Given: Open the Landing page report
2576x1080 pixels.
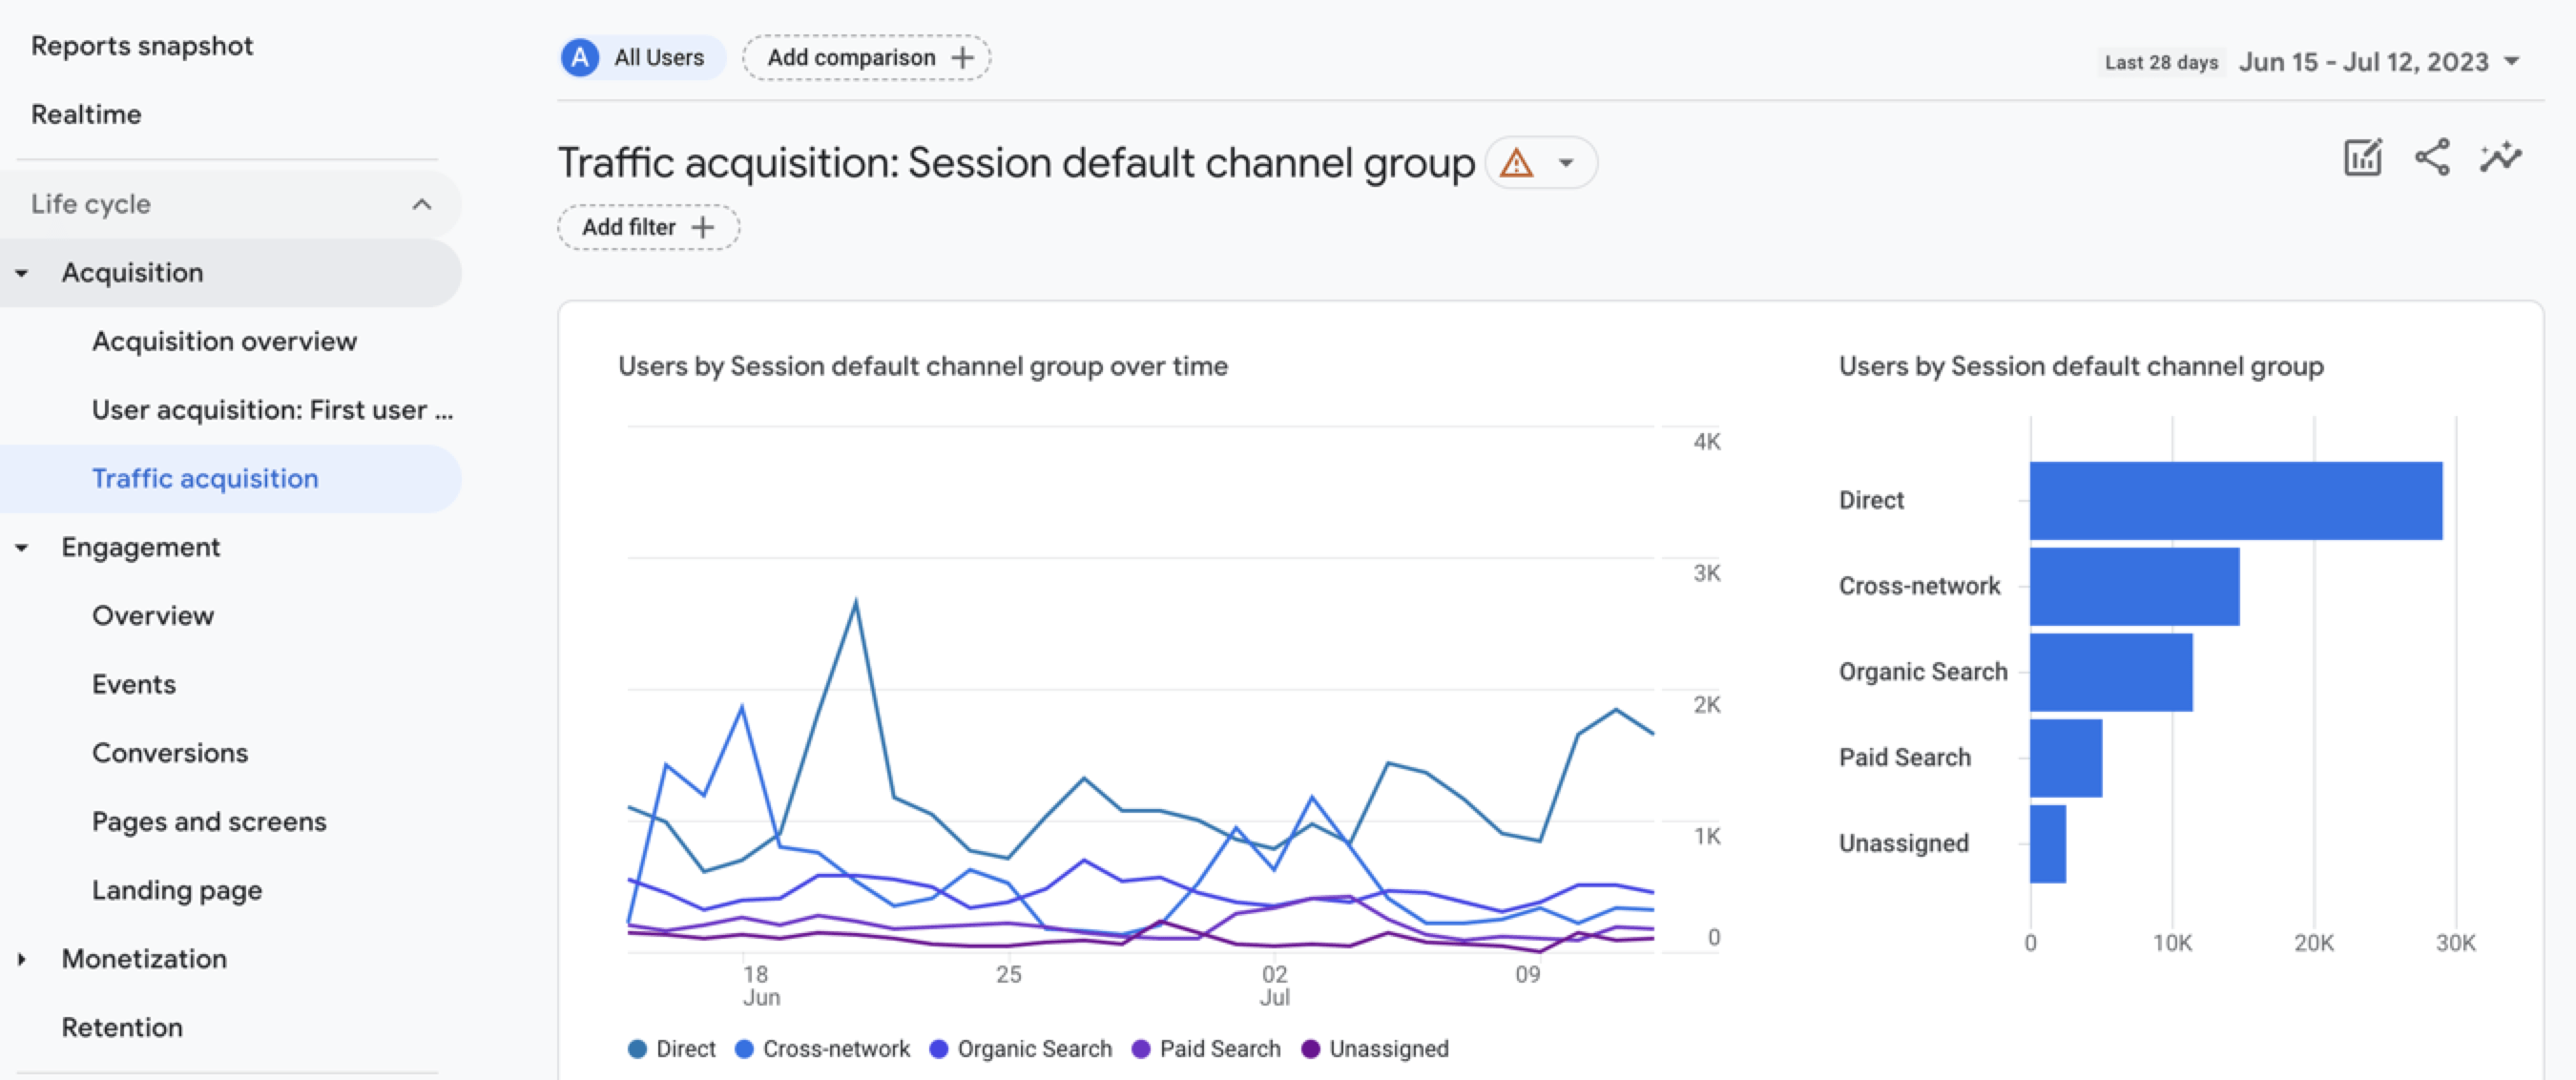Looking at the screenshot, I should (177, 891).
